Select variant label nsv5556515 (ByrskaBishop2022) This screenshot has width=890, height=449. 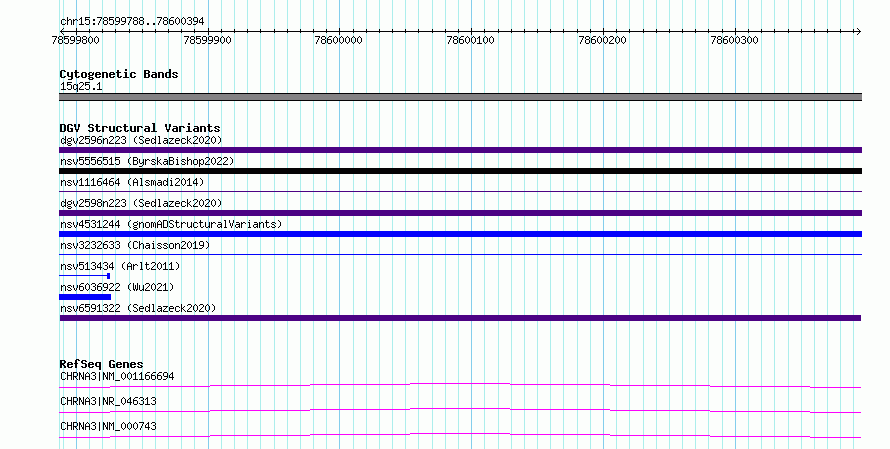pos(147,161)
